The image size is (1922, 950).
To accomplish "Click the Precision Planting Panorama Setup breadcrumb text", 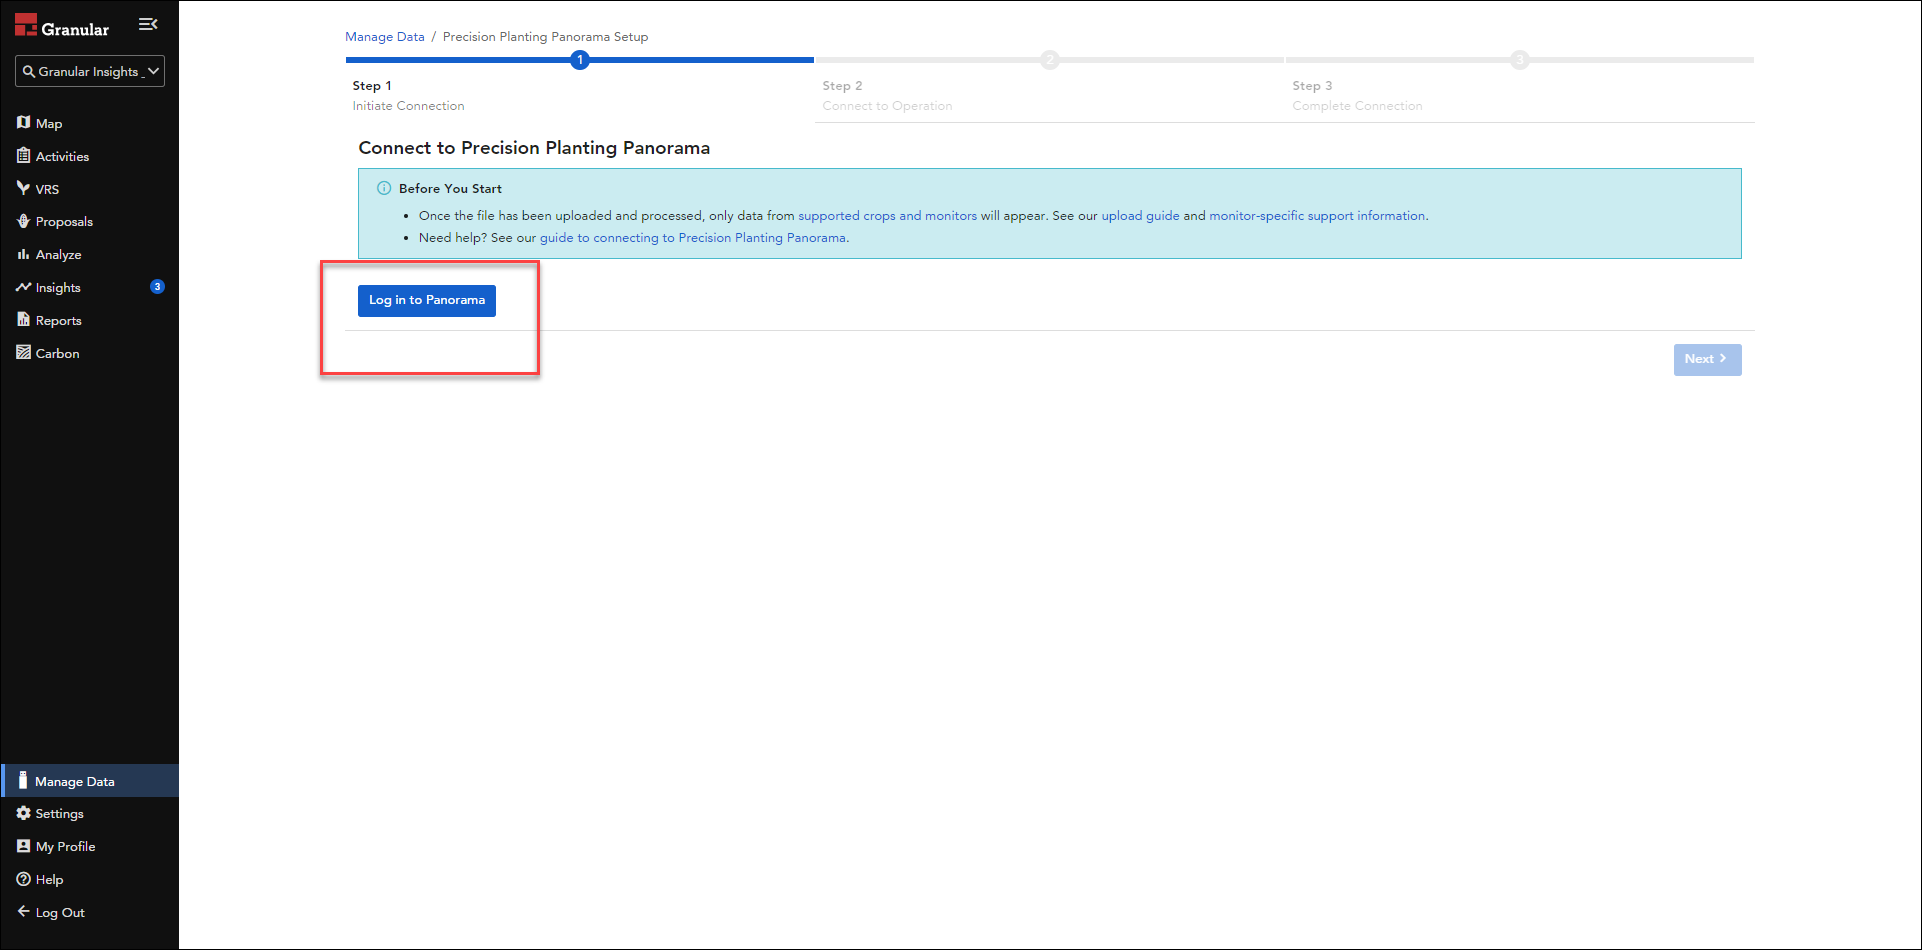I will tap(545, 37).
